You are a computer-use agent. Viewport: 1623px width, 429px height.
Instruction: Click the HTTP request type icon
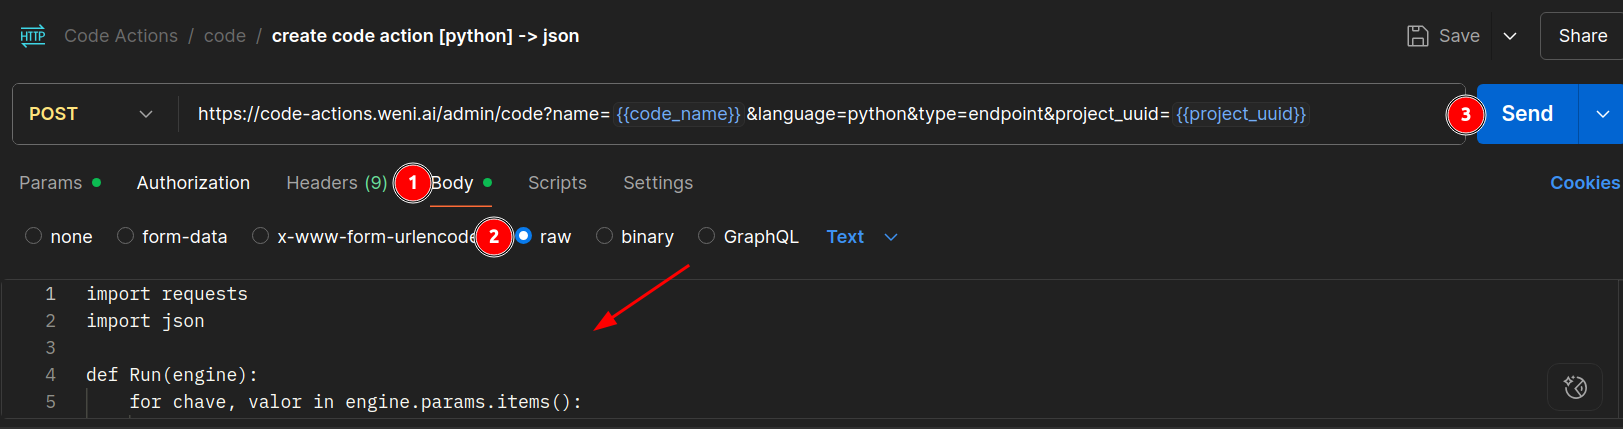coord(33,36)
